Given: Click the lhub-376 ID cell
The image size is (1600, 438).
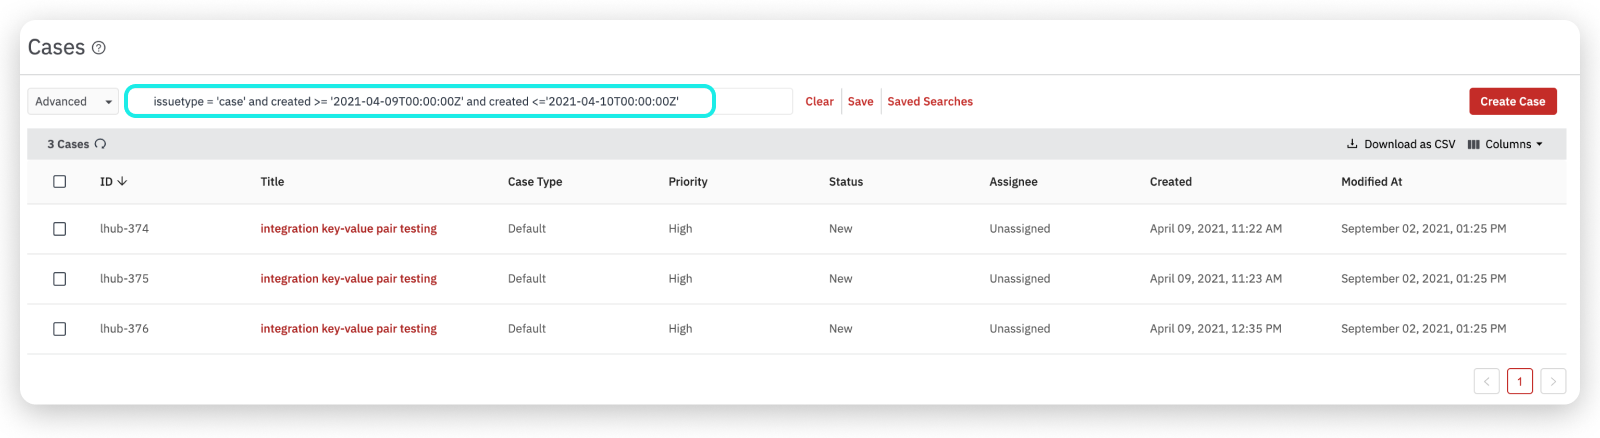Looking at the screenshot, I should coord(124,329).
